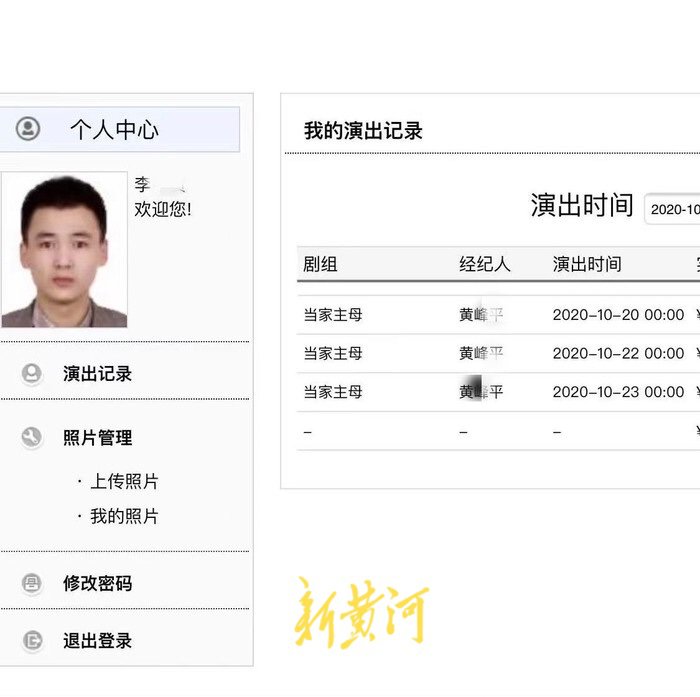Click 当家主母 in the 2020-10-20 row
The height and width of the screenshot is (697, 700).
click(333, 315)
